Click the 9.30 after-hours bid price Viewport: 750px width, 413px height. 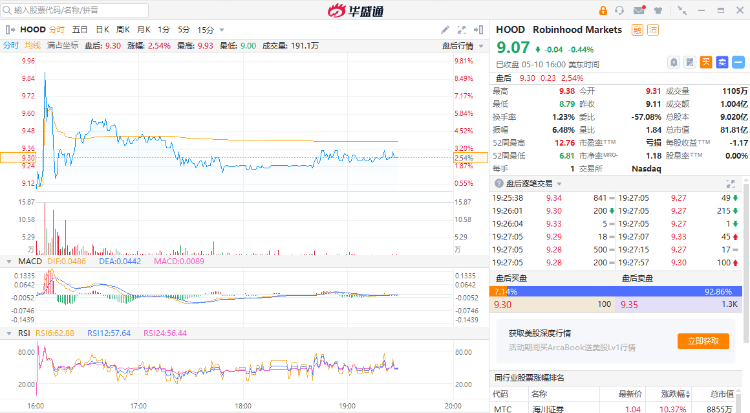(x=503, y=304)
